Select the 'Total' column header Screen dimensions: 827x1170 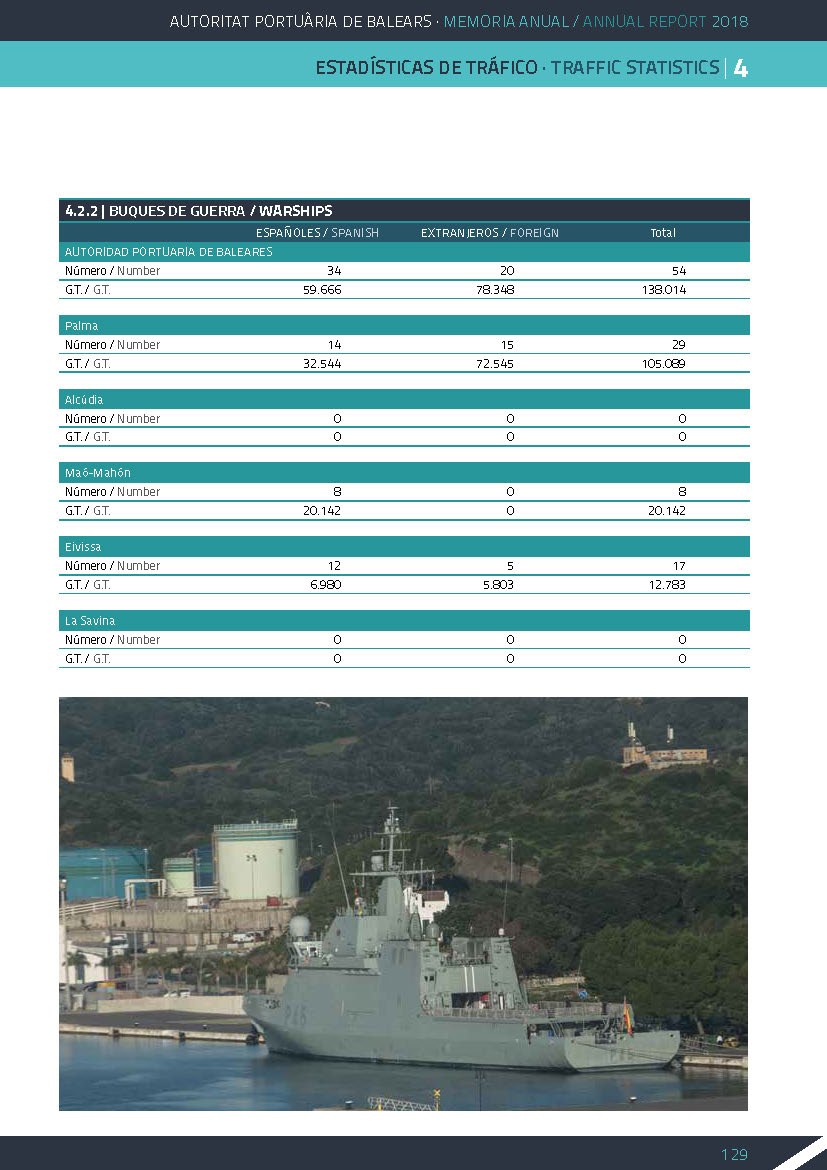(x=662, y=233)
